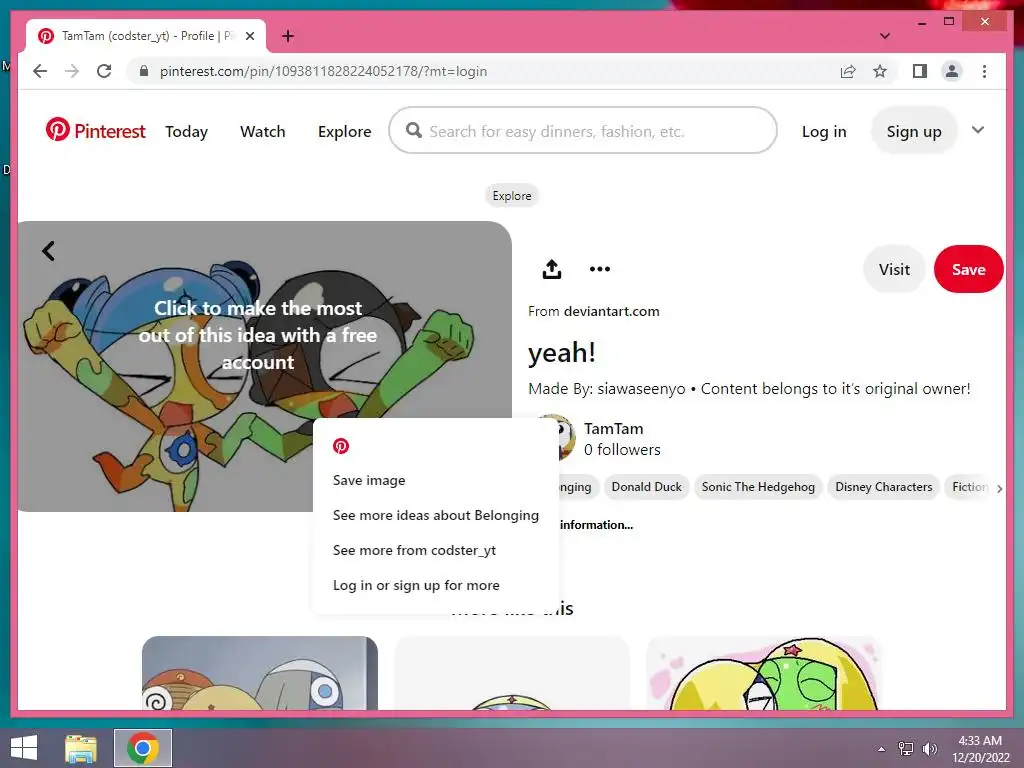The image size is (1024, 768).
Task: Click the network icon in system tray
Action: tap(906, 748)
